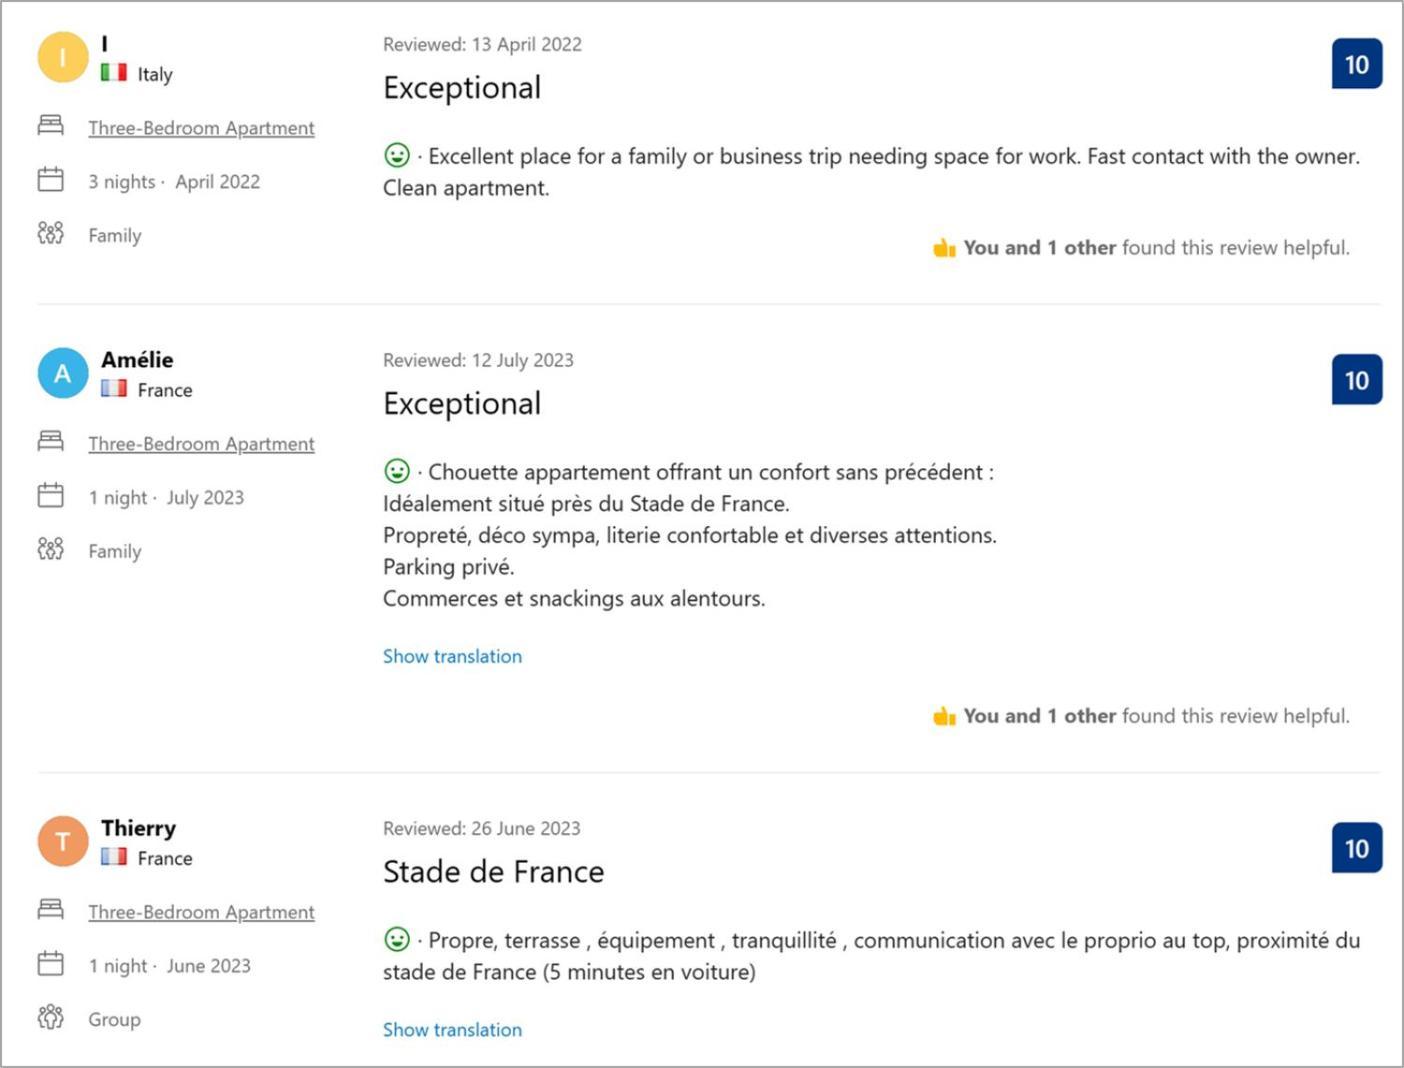Click Amélie's blue 'A' avatar
The height and width of the screenshot is (1068, 1404).
click(x=63, y=373)
